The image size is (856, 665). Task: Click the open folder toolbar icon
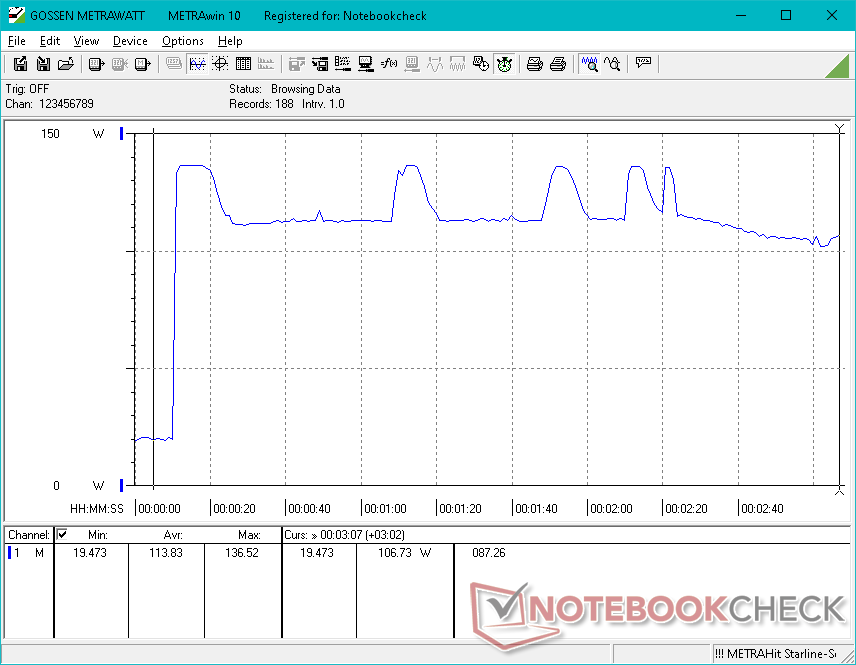[66, 64]
